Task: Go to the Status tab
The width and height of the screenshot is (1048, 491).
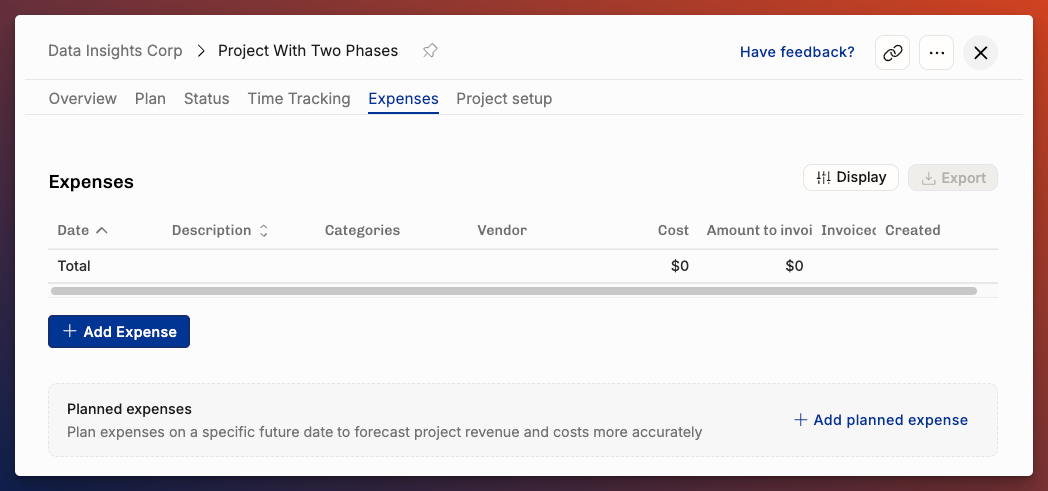Action: point(207,99)
